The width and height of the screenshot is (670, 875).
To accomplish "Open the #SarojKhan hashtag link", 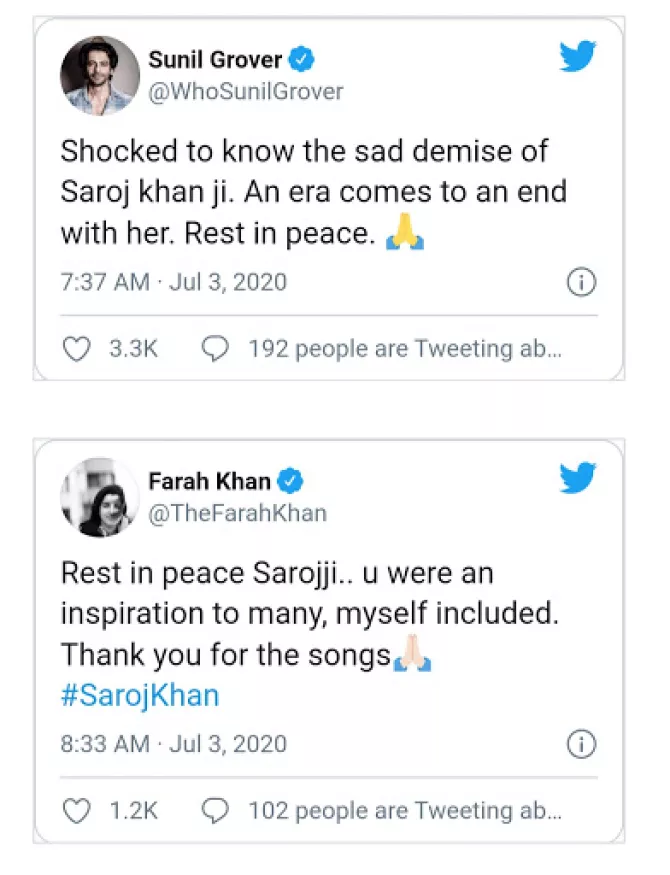I will (140, 696).
